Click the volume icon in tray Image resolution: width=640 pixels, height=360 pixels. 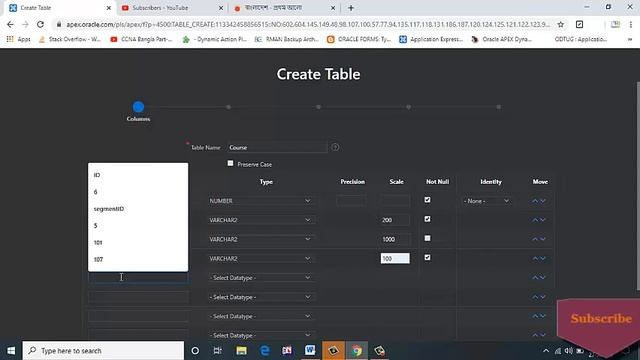[569, 351]
